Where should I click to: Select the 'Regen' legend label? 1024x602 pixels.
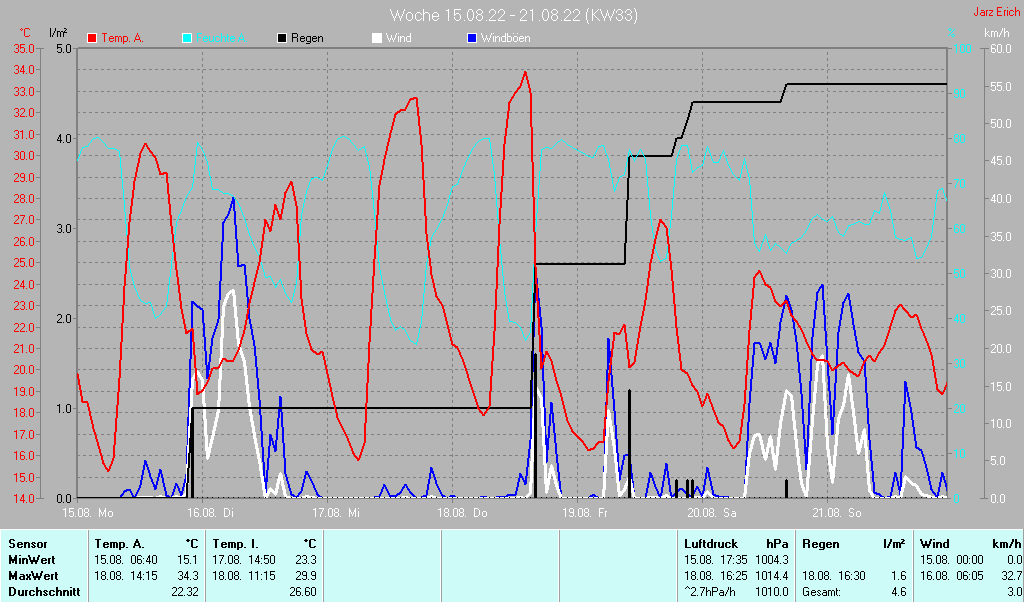click(307, 38)
